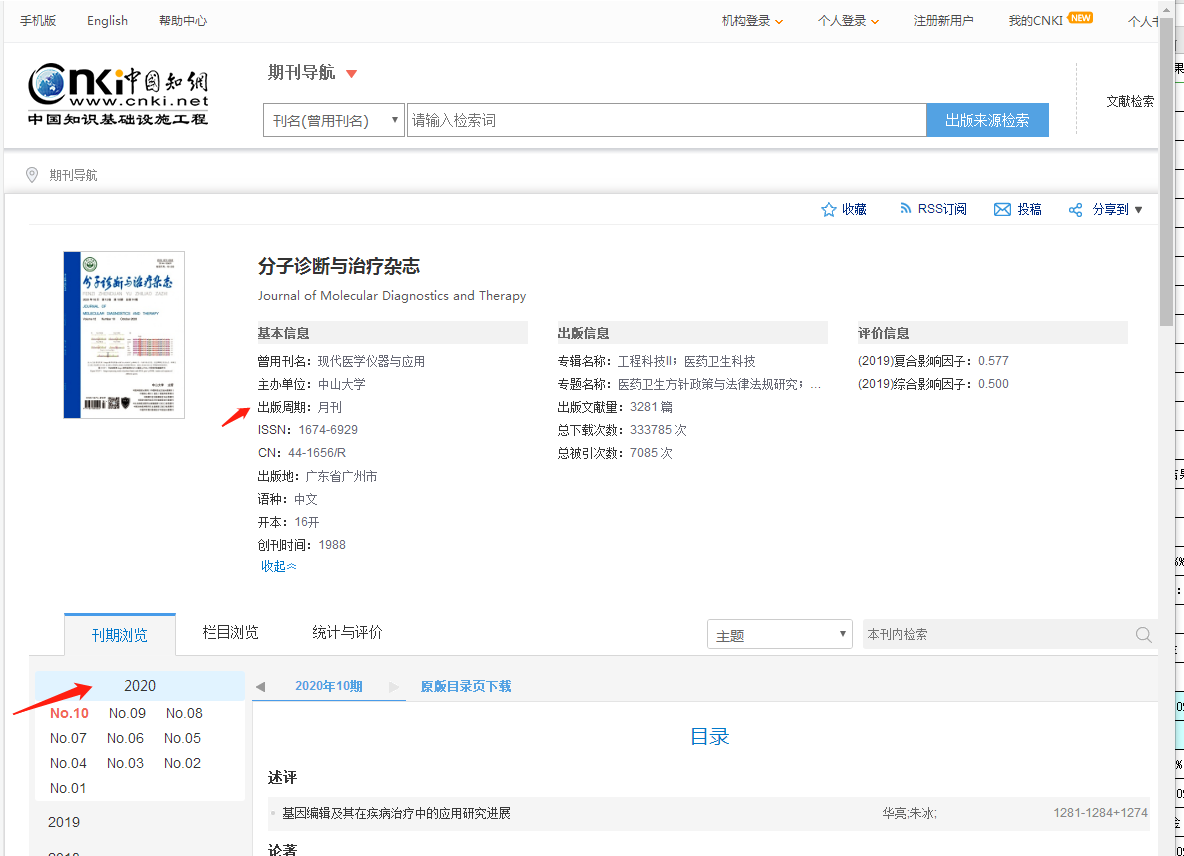Select issue No.09 of 2020
The image size is (1184, 856).
pos(127,713)
